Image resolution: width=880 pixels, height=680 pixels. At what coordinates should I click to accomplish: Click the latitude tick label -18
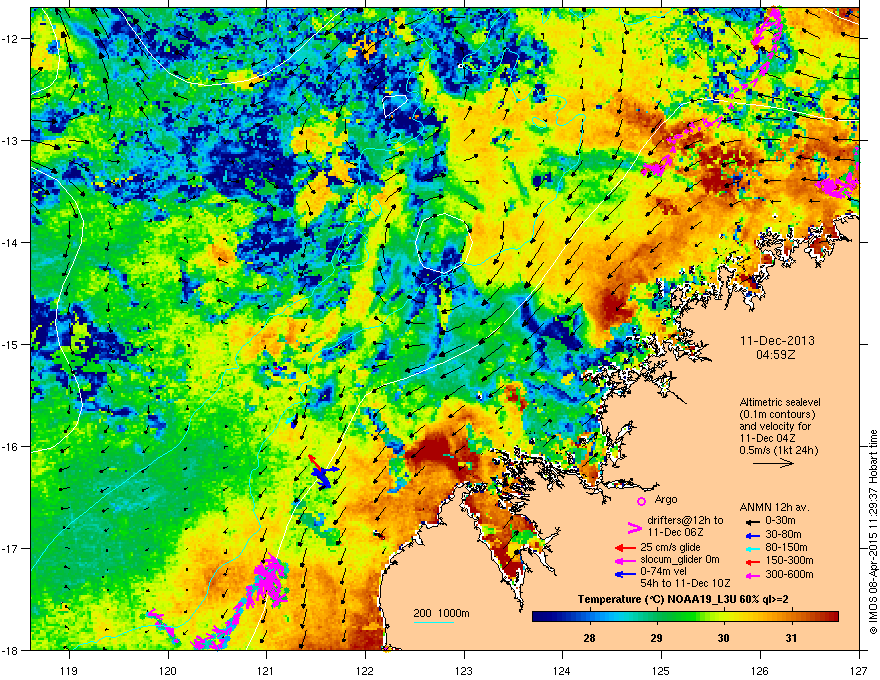(11, 650)
